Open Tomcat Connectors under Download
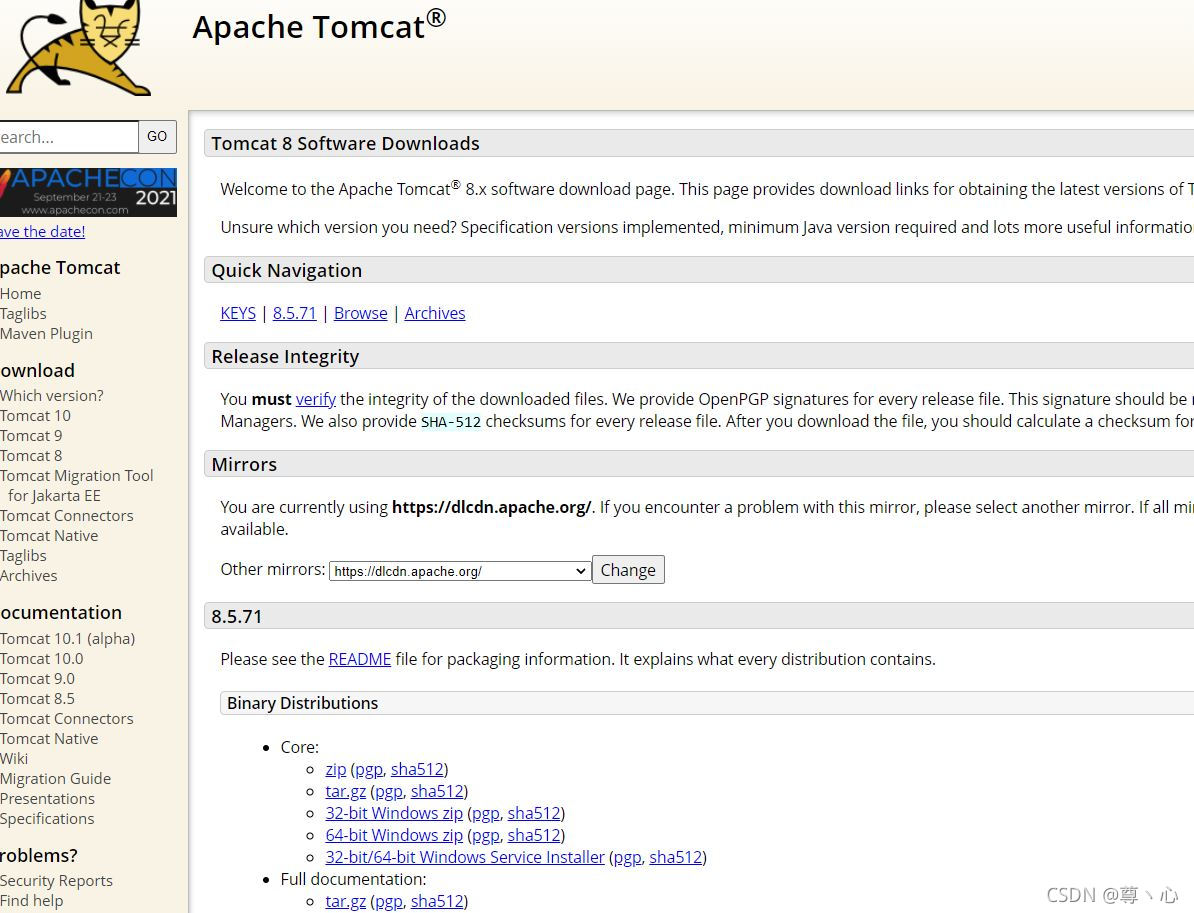The width and height of the screenshot is (1194, 913). coord(66,516)
